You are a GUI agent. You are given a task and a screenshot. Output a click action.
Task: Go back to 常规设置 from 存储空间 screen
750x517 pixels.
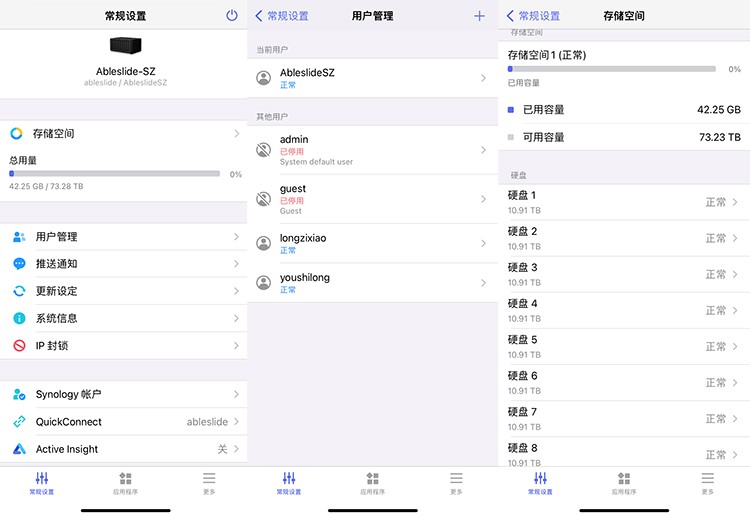(x=533, y=16)
